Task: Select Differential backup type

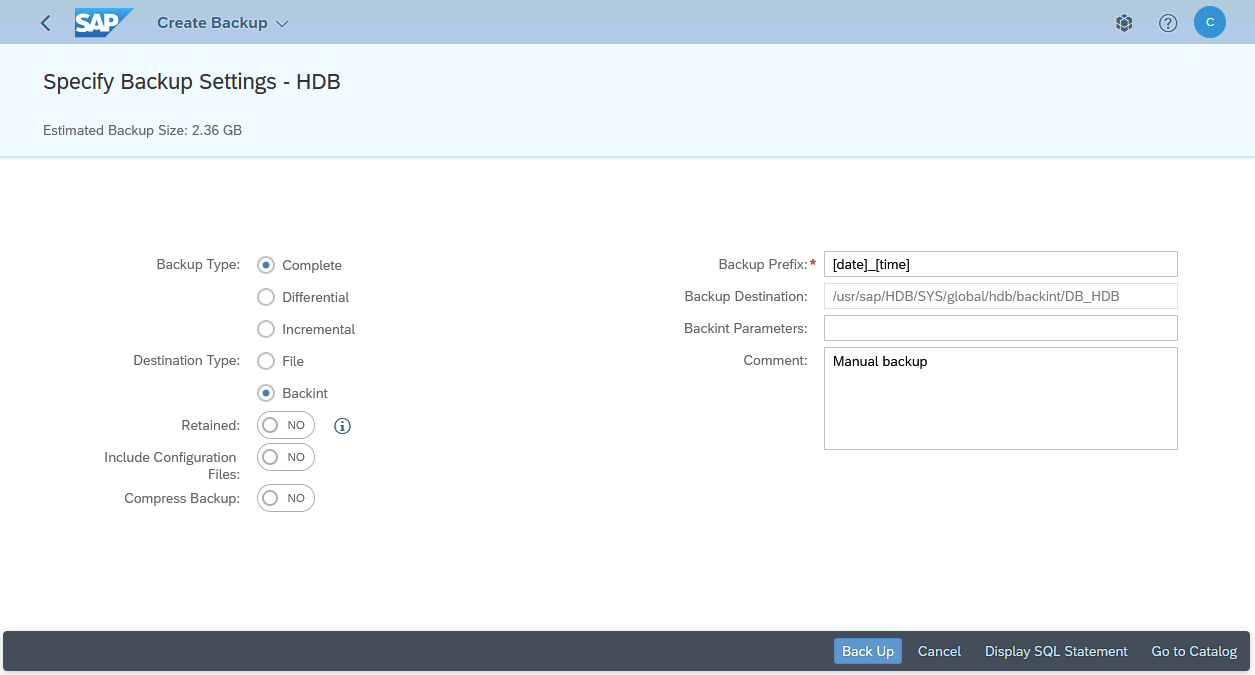Action: (266, 297)
